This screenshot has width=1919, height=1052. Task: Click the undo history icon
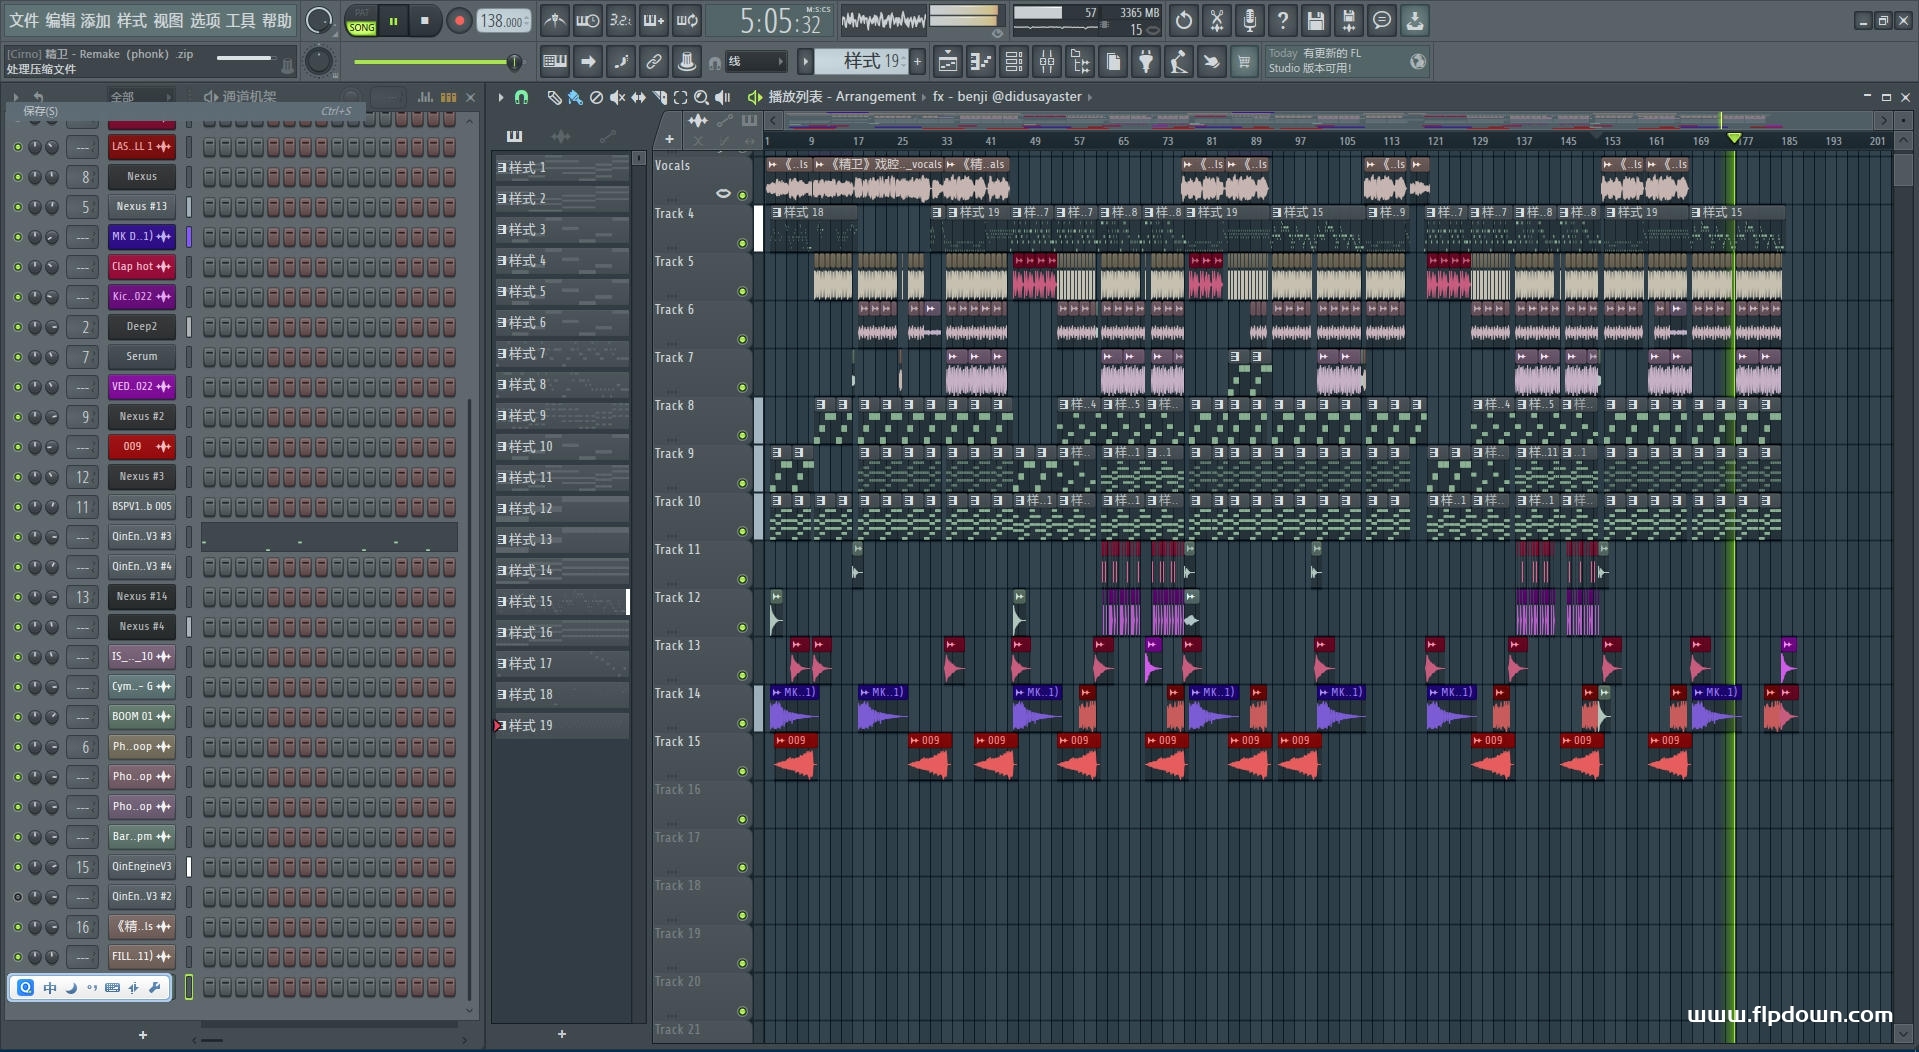click(x=1184, y=20)
